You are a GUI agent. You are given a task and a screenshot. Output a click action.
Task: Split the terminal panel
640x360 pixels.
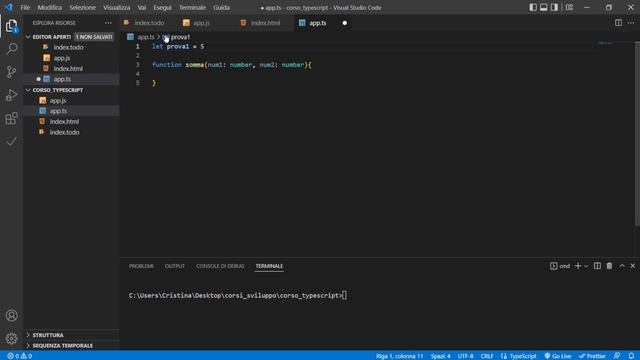(597, 266)
